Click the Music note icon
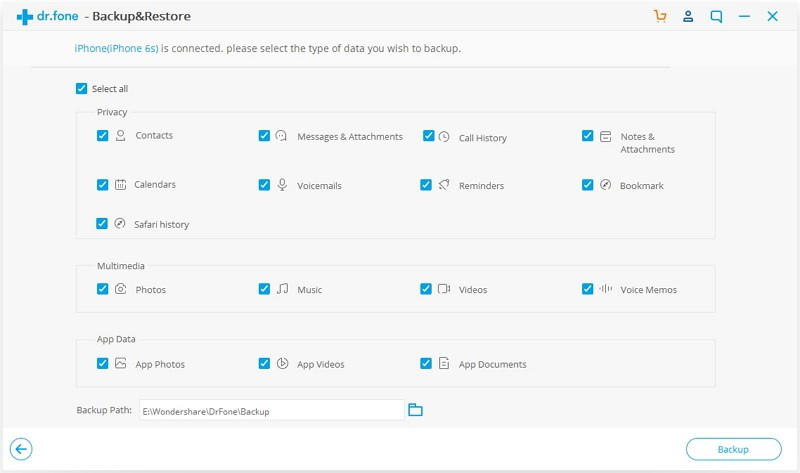800x473 pixels. [x=282, y=289]
